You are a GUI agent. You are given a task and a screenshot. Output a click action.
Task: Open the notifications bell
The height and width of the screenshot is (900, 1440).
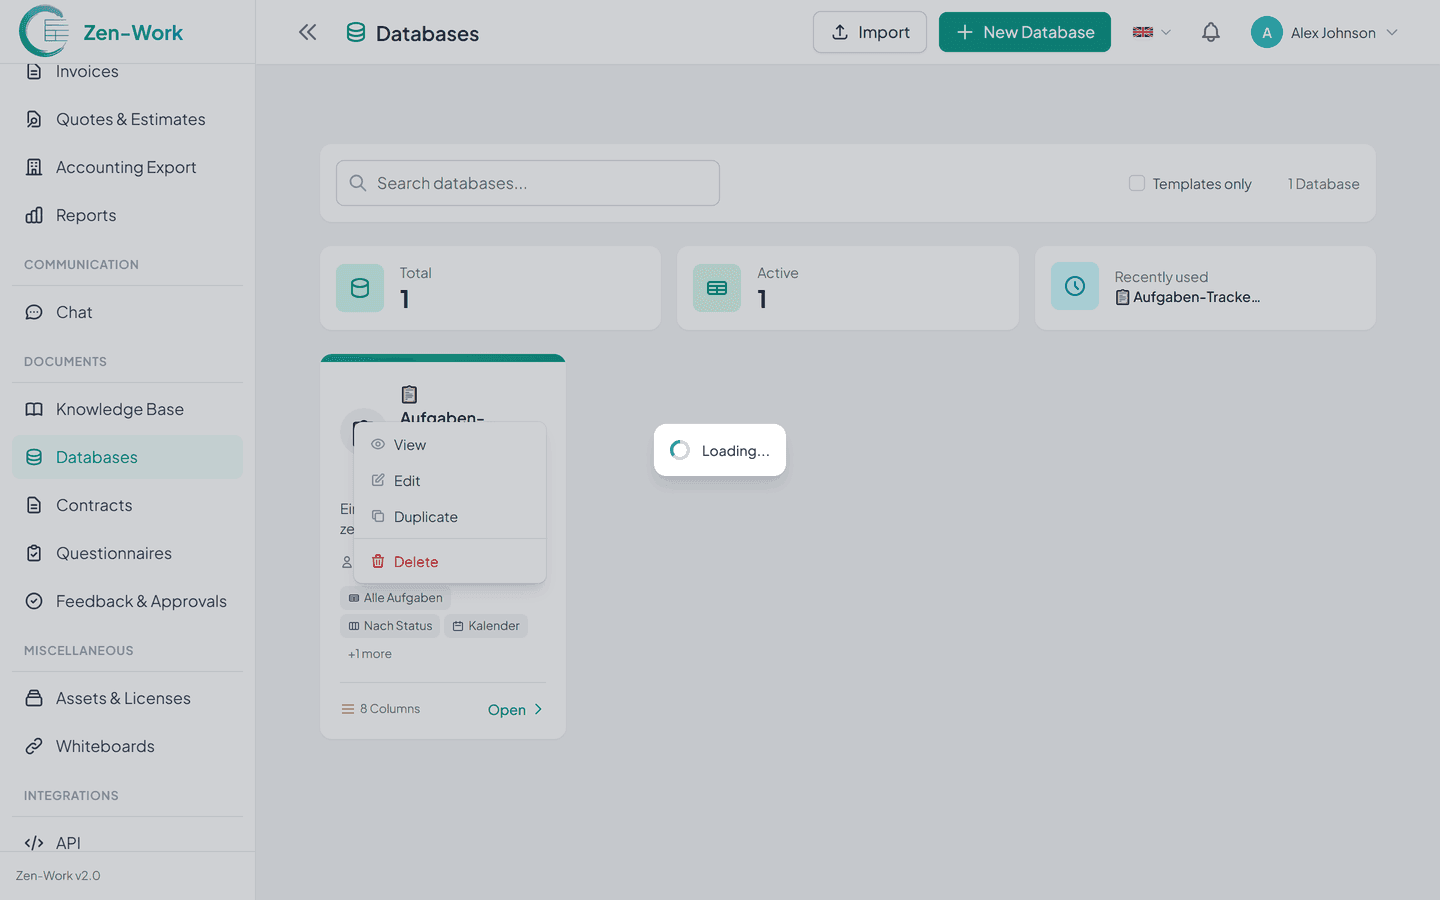(x=1210, y=32)
